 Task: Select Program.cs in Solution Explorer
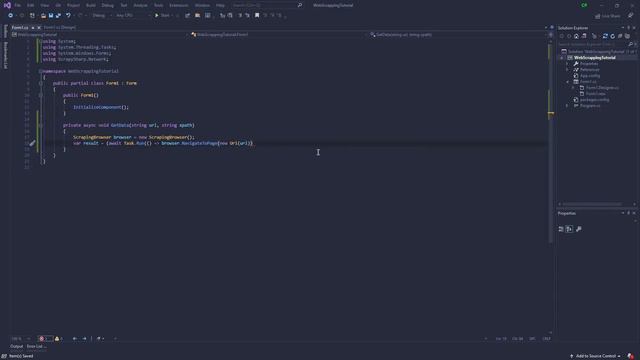589,106
